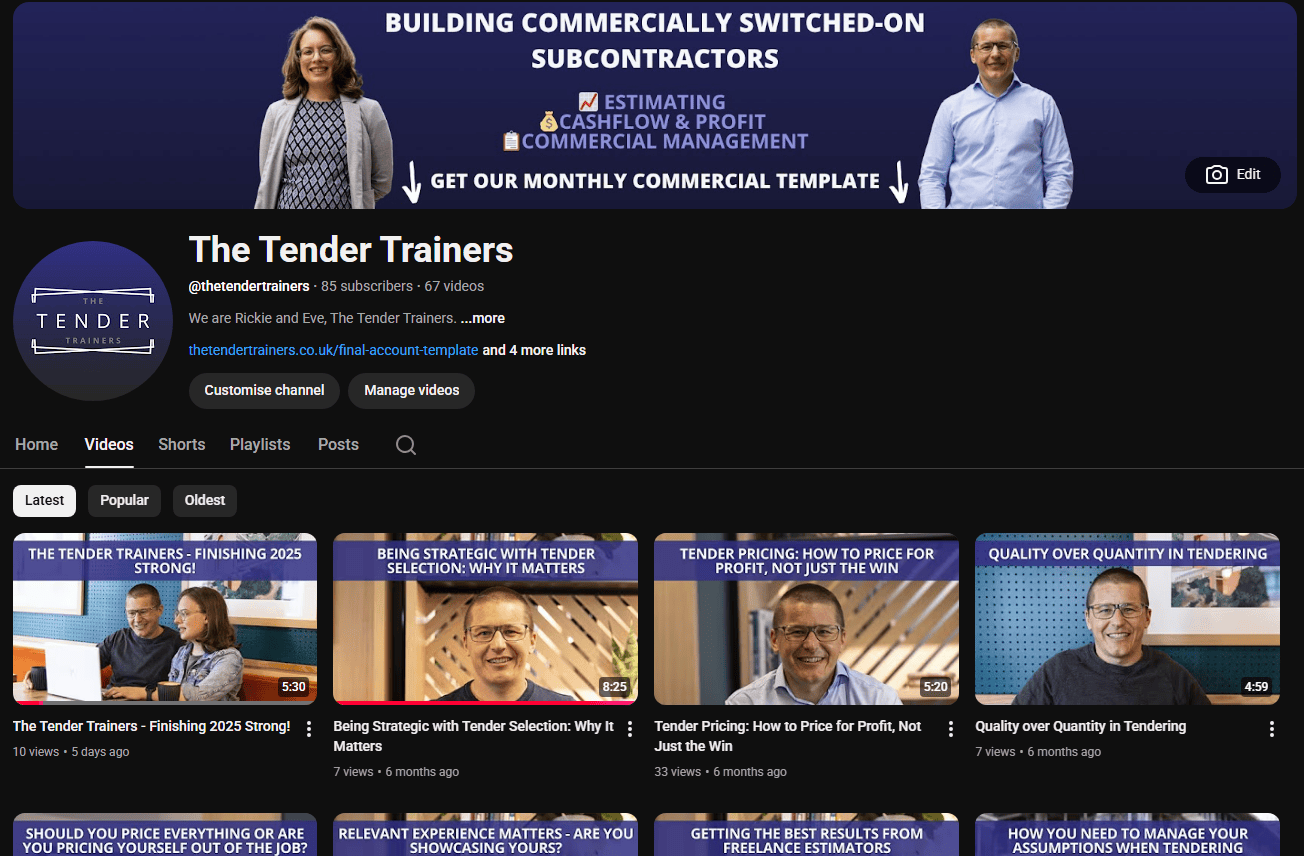The image size is (1304, 856).
Task: Open the Playlists tab
Action: tap(259, 444)
